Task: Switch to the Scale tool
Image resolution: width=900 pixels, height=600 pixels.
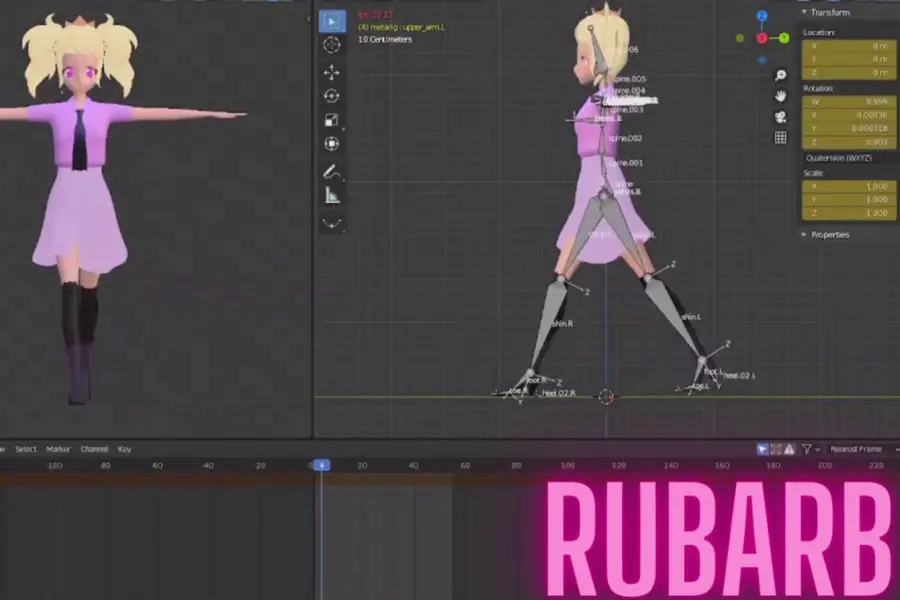Action: click(x=332, y=120)
